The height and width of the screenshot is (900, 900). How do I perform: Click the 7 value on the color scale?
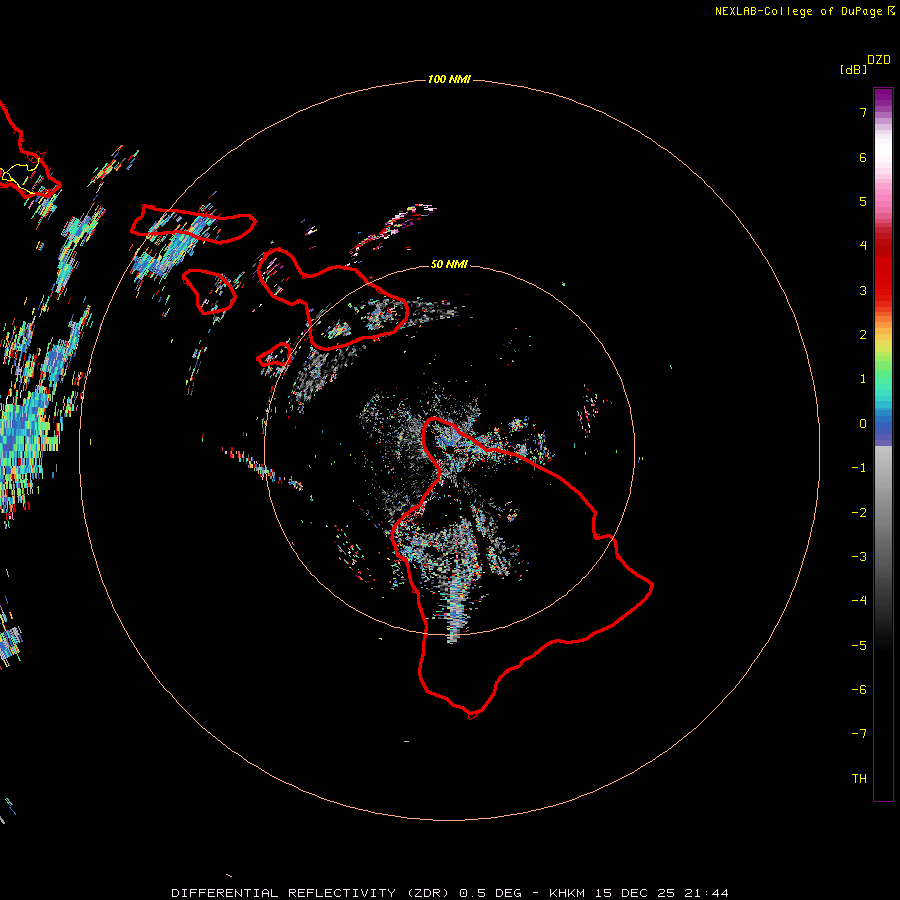pyautogui.click(x=863, y=112)
